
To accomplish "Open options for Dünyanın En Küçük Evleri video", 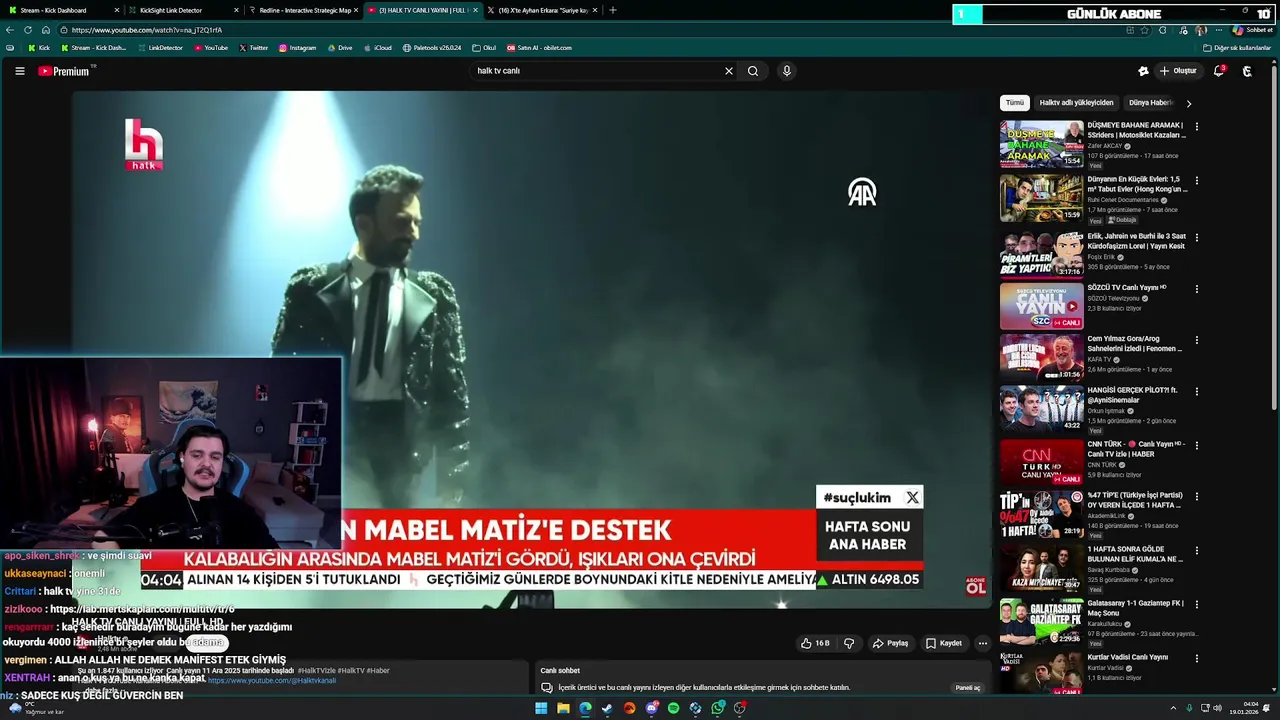I will pos(1196,181).
